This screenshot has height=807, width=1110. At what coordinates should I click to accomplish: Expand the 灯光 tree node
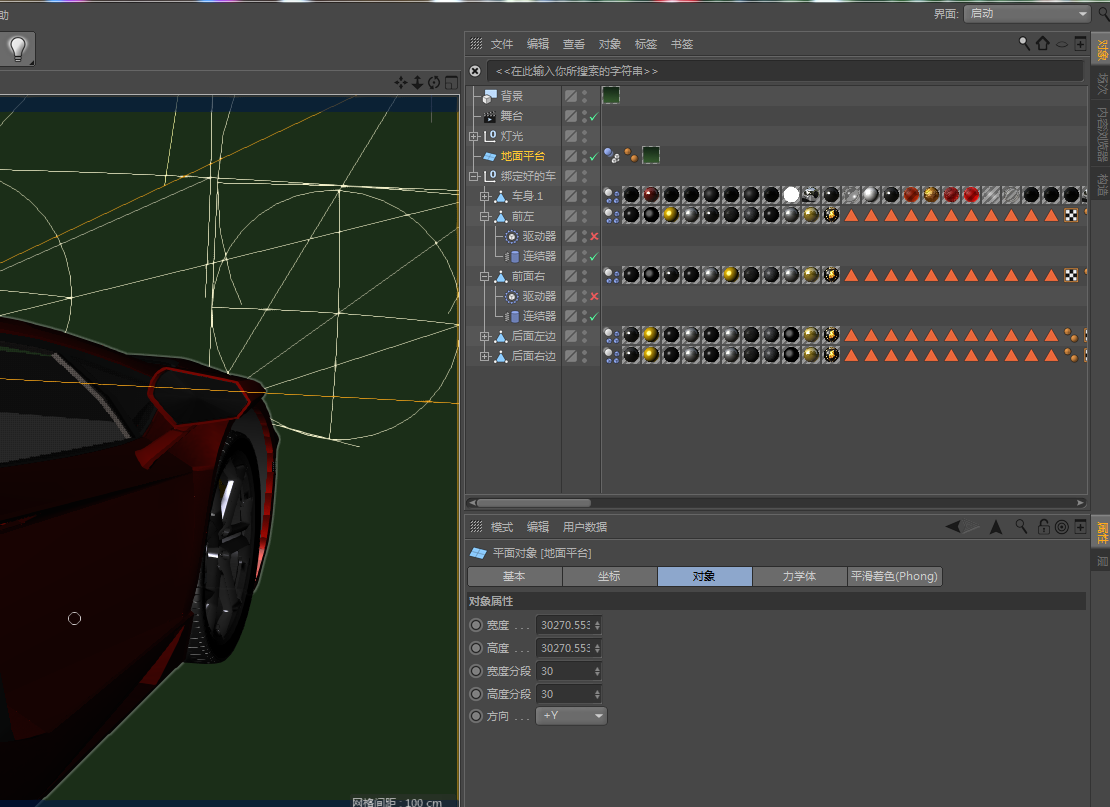pos(474,136)
